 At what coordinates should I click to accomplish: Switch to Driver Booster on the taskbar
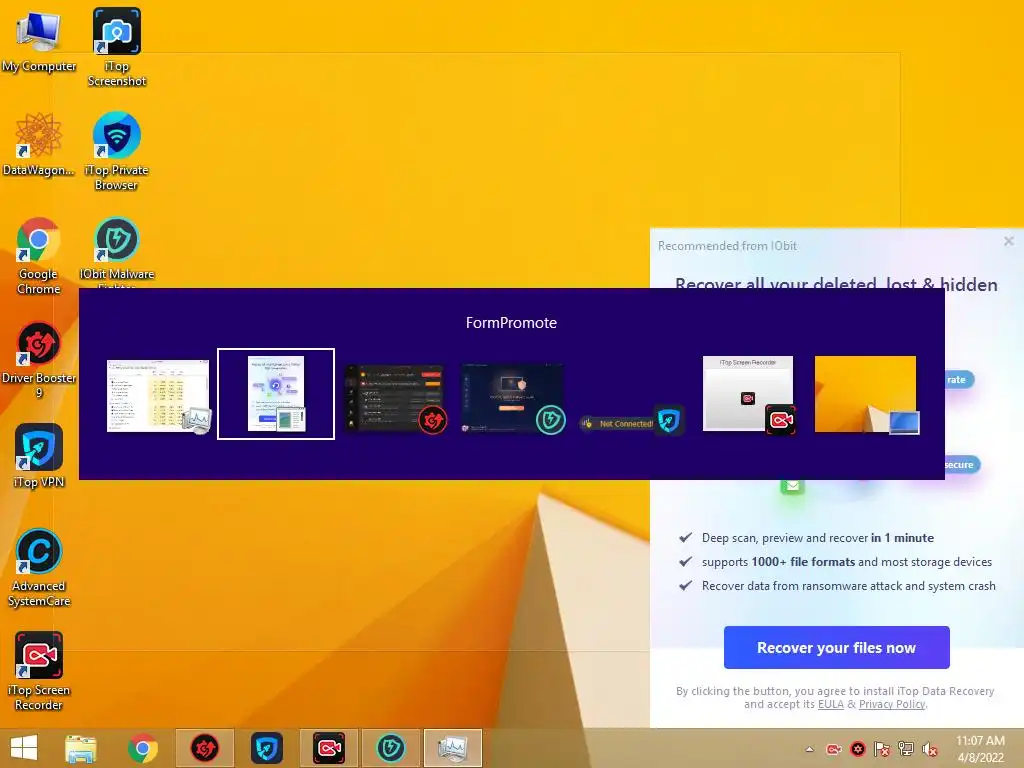point(204,748)
